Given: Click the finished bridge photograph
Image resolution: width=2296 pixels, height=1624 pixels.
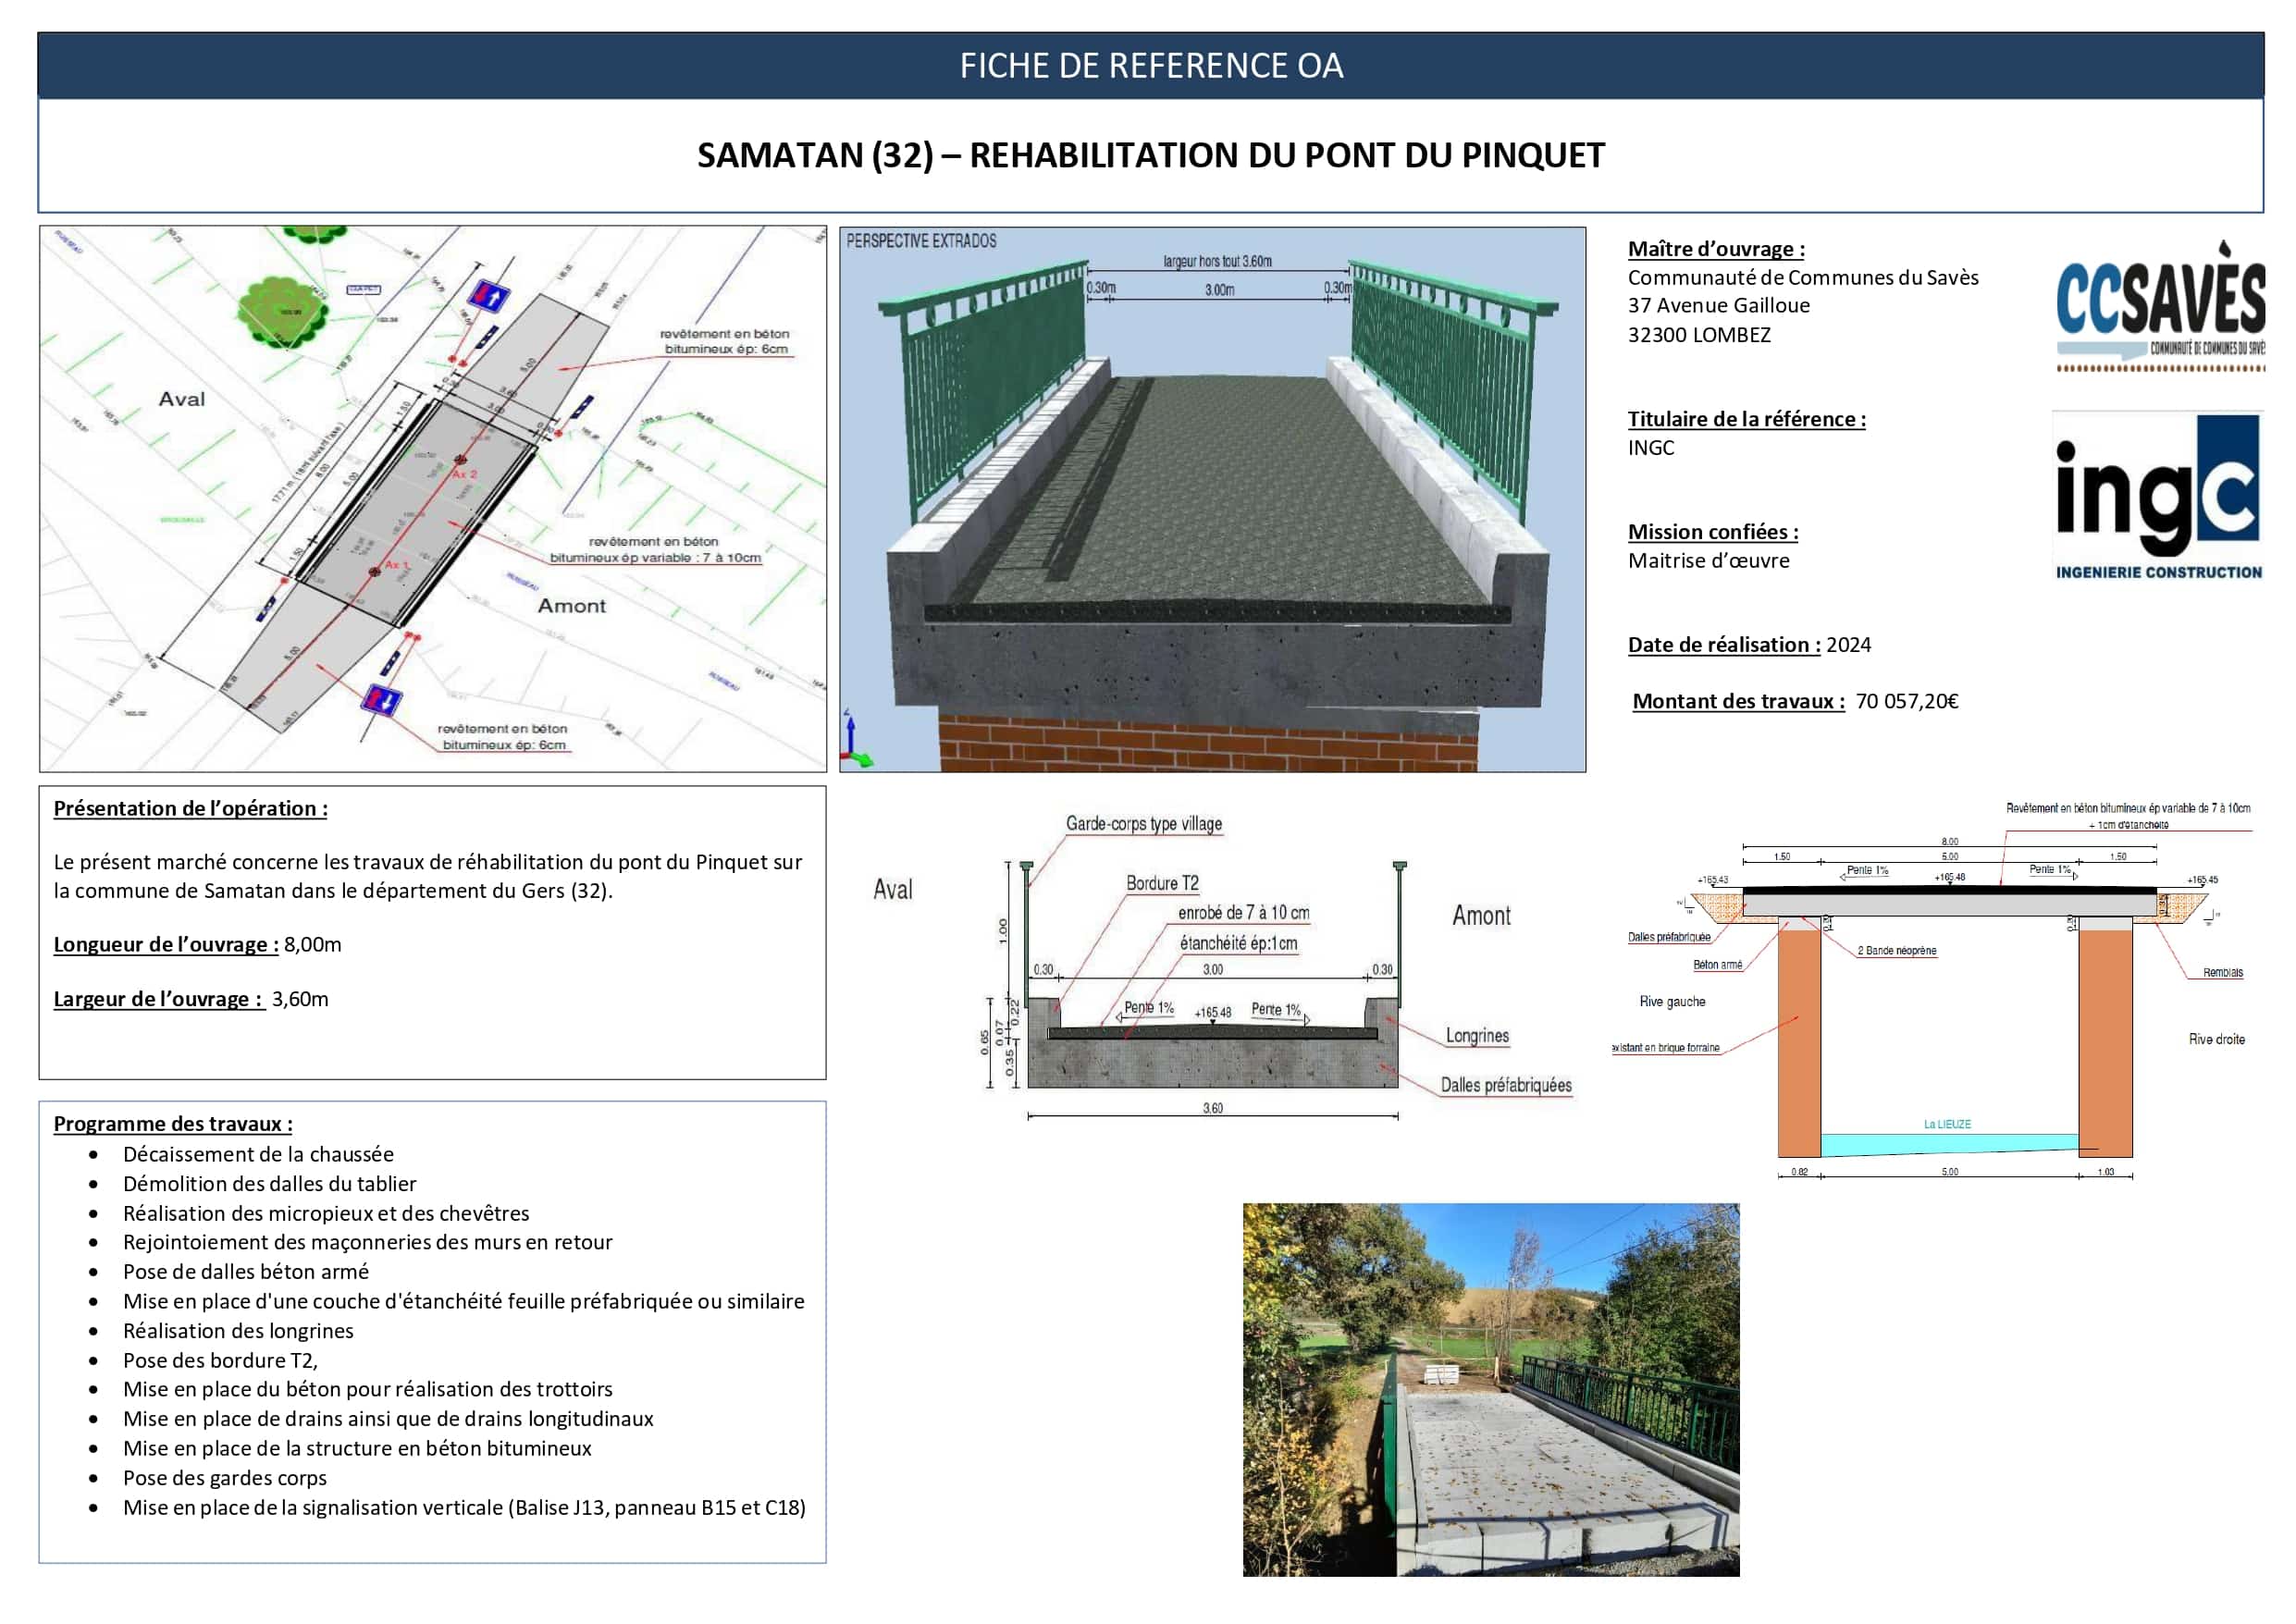Looking at the screenshot, I should [x=1491, y=1390].
